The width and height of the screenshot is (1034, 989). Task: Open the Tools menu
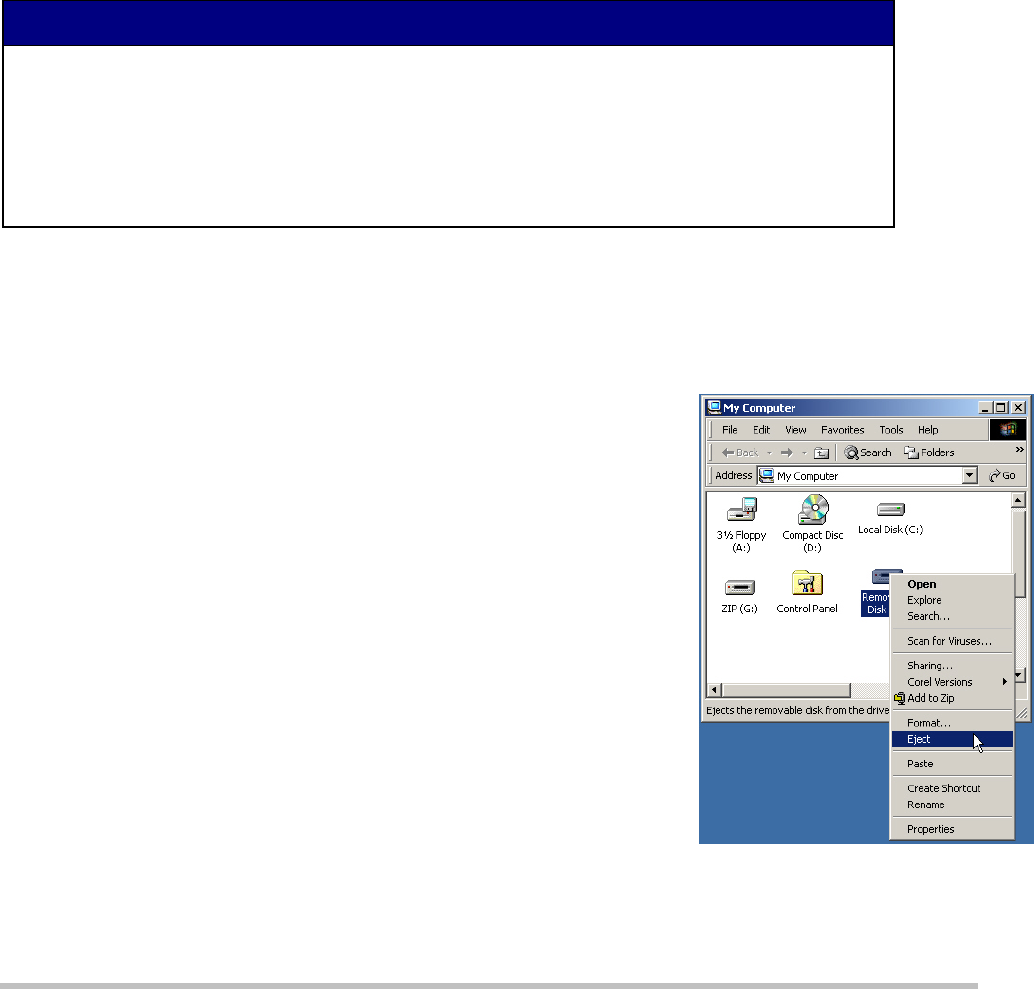892,430
